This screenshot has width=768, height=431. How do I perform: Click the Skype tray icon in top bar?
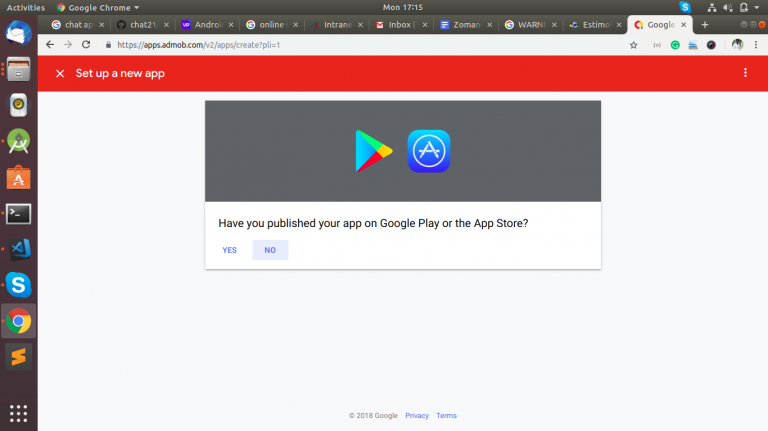(685, 7)
